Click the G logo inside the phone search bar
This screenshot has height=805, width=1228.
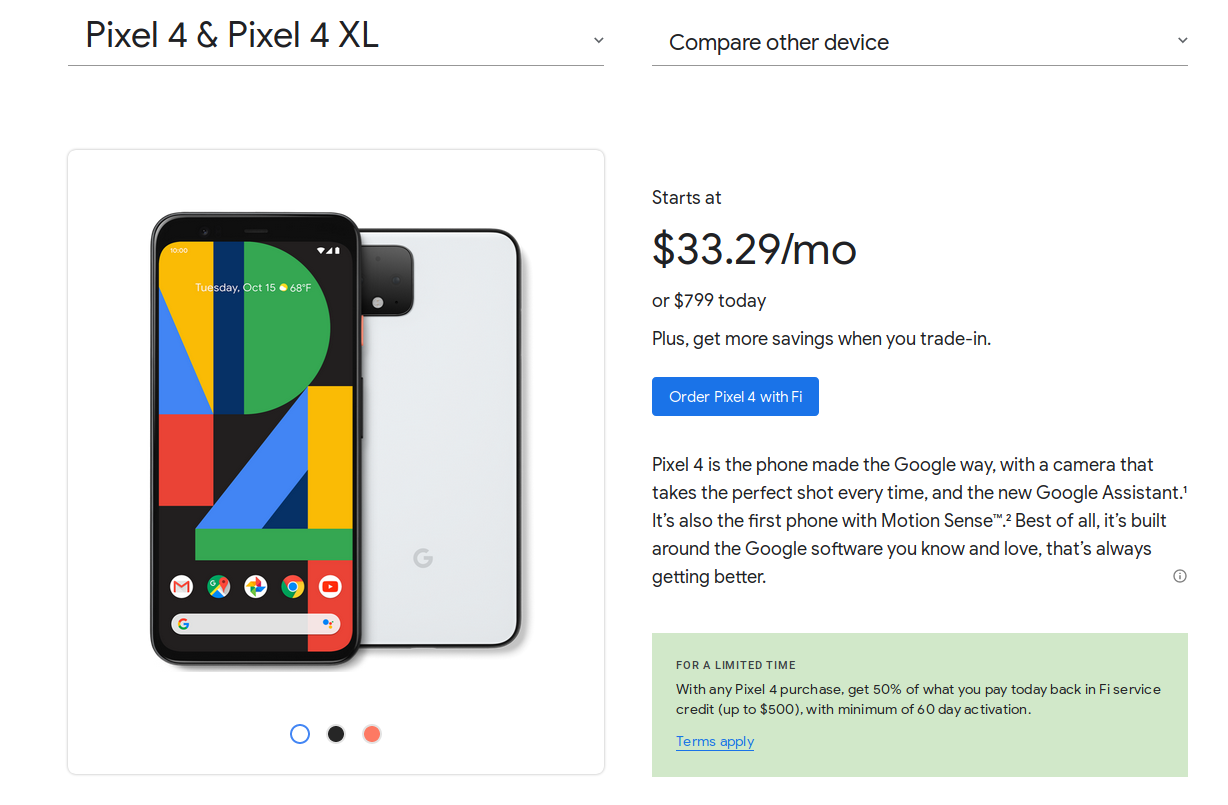(185, 623)
